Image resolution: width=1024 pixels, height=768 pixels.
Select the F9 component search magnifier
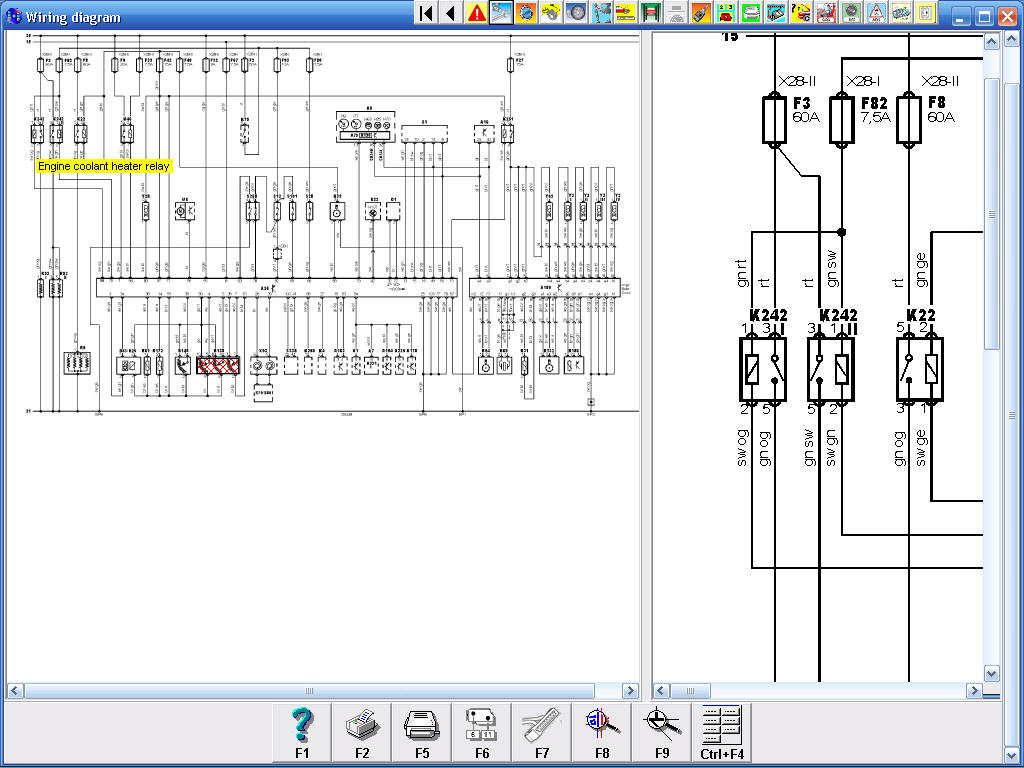[662, 733]
